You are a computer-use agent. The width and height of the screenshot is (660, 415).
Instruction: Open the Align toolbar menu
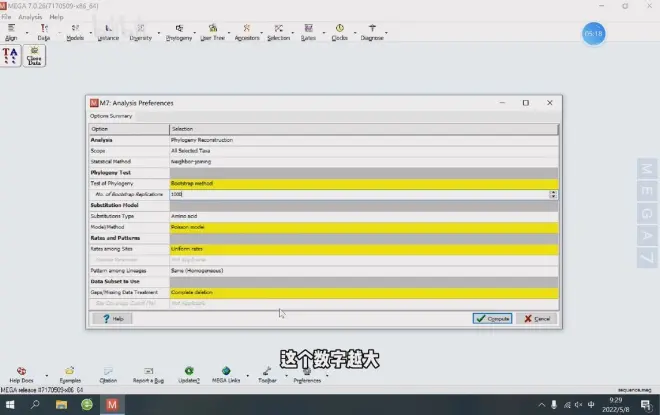tap(12, 31)
